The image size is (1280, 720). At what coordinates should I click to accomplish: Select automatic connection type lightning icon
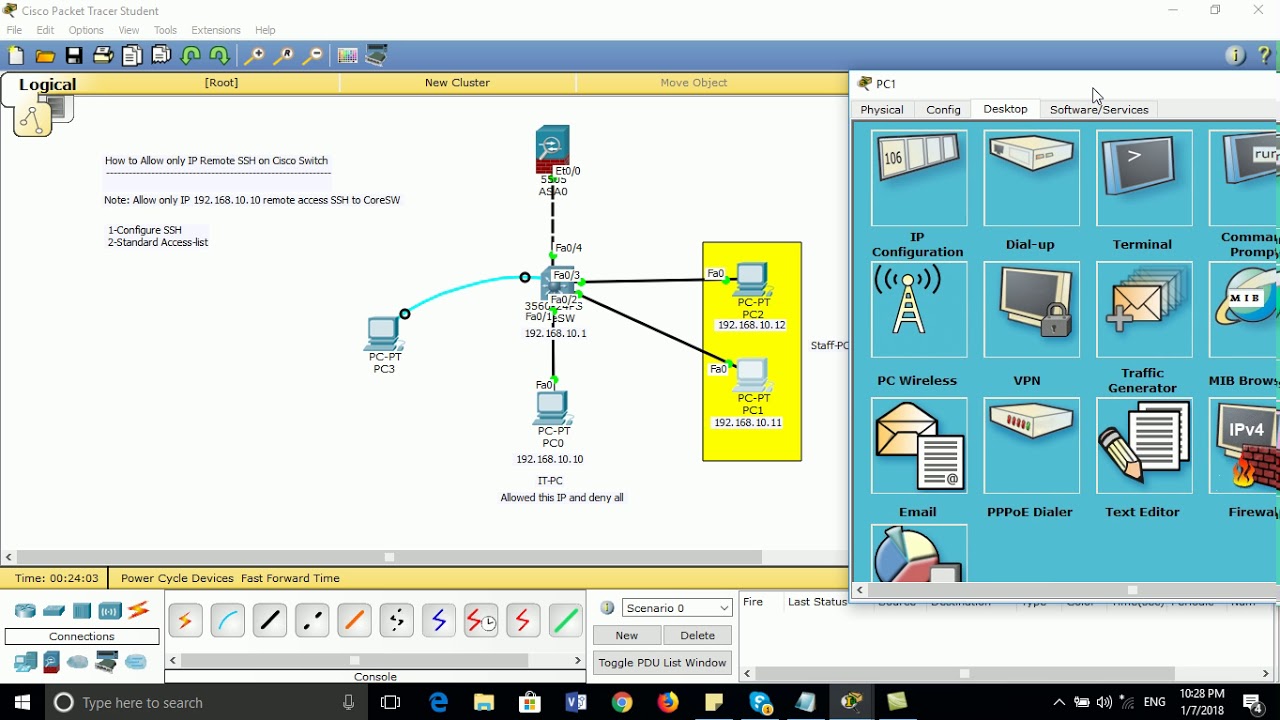click(x=185, y=621)
